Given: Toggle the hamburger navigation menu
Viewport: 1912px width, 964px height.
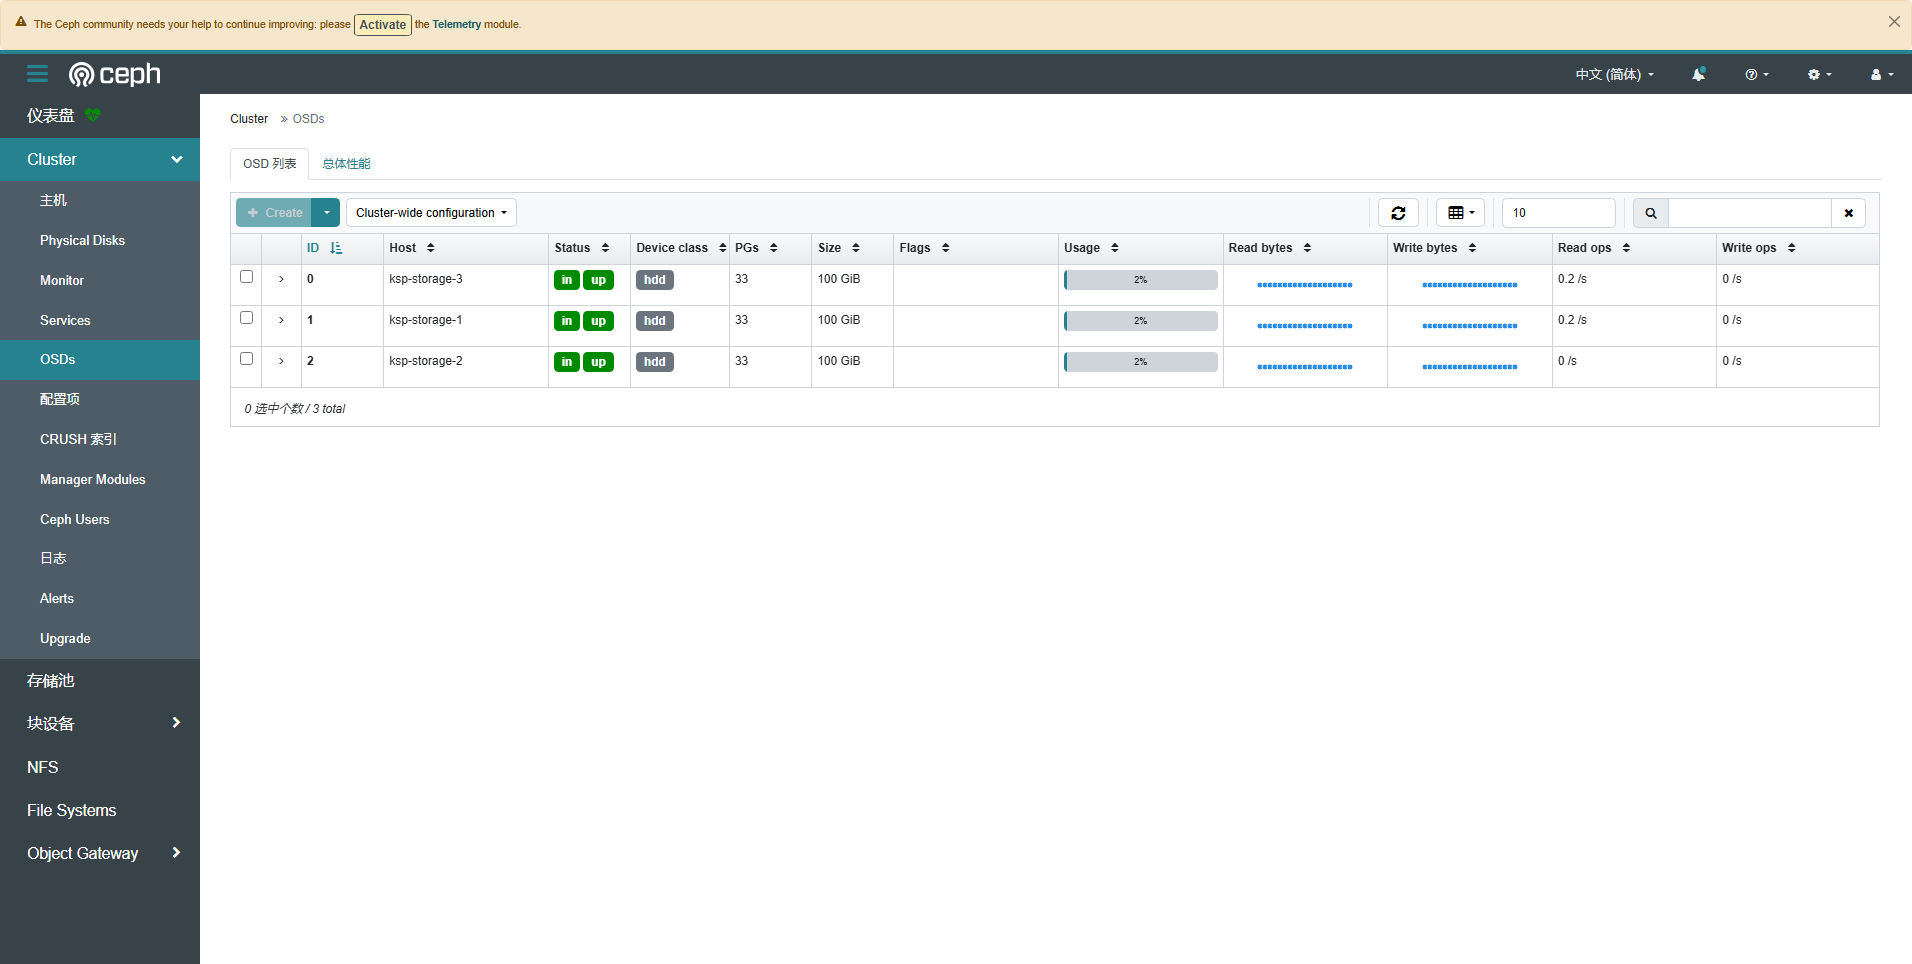Looking at the screenshot, I should pos(38,74).
